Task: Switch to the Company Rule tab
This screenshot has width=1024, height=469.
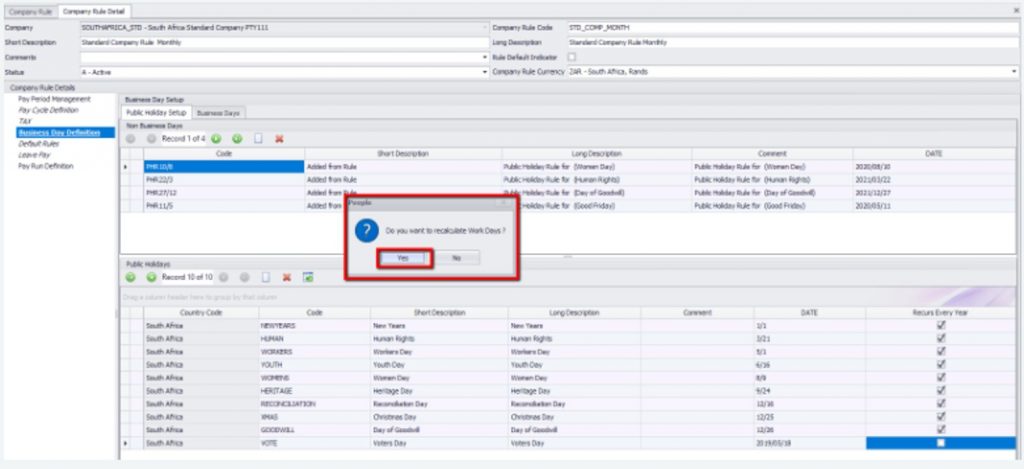Action: (x=31, y=11)
